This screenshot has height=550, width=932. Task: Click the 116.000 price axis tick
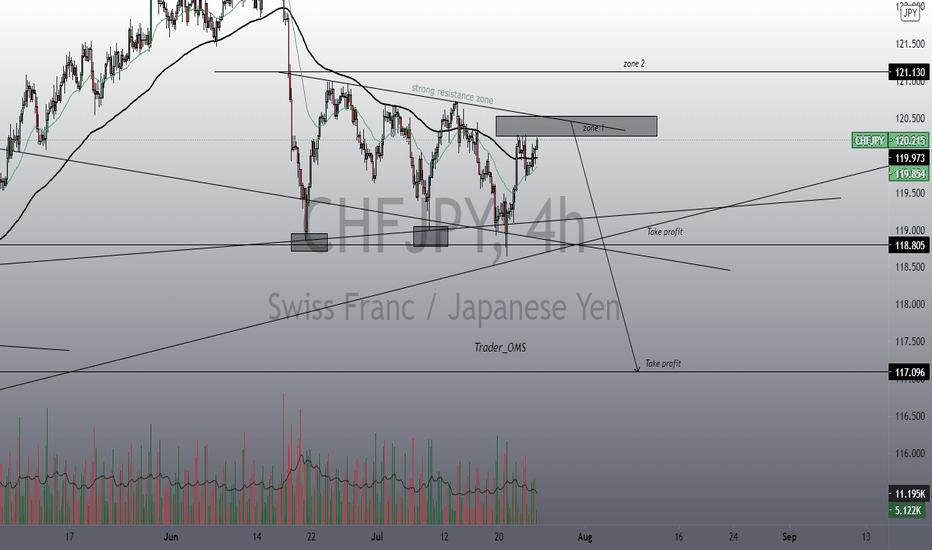tap(909, 453)
